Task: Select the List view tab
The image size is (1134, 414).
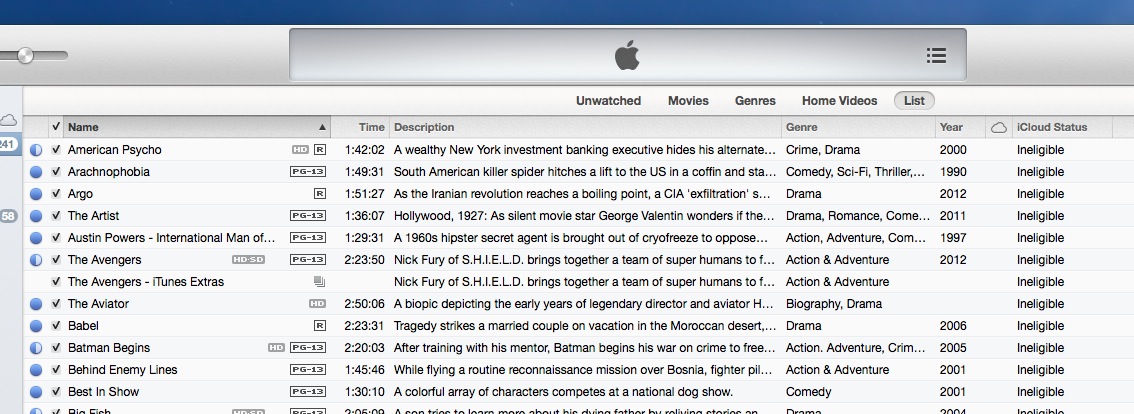Action: pos(914,101)
